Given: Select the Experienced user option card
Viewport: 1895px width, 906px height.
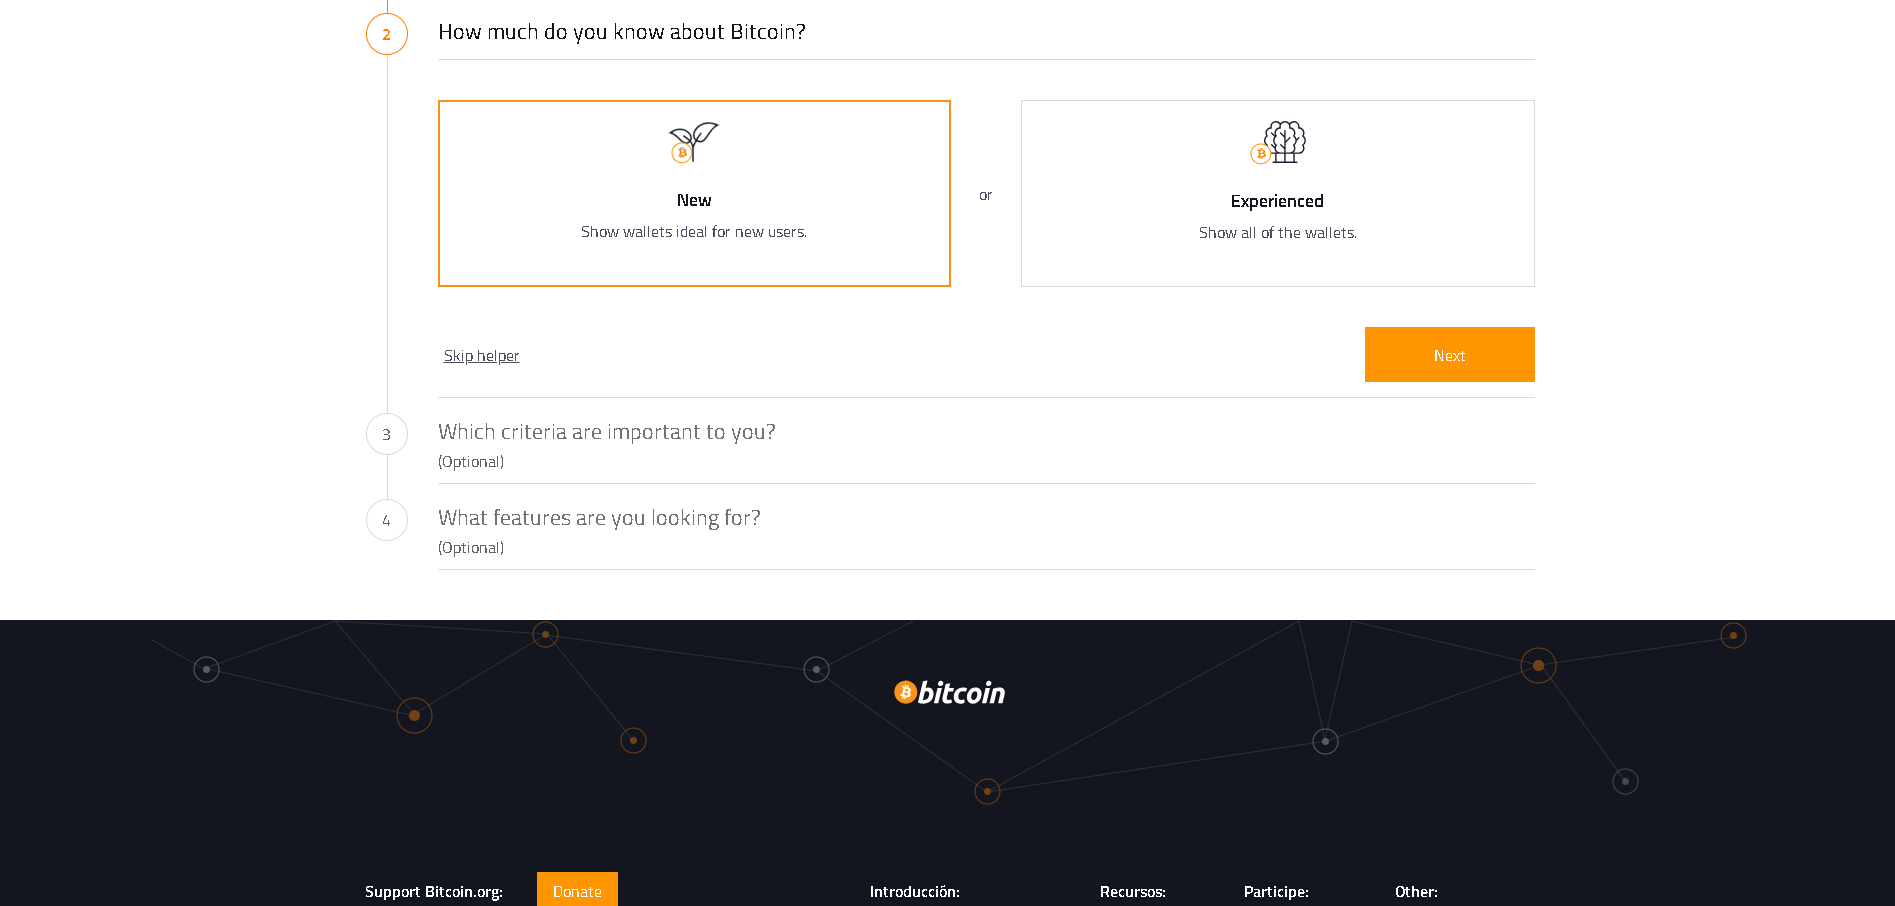Looking at the screenshot, I should tap(1277, 193).
